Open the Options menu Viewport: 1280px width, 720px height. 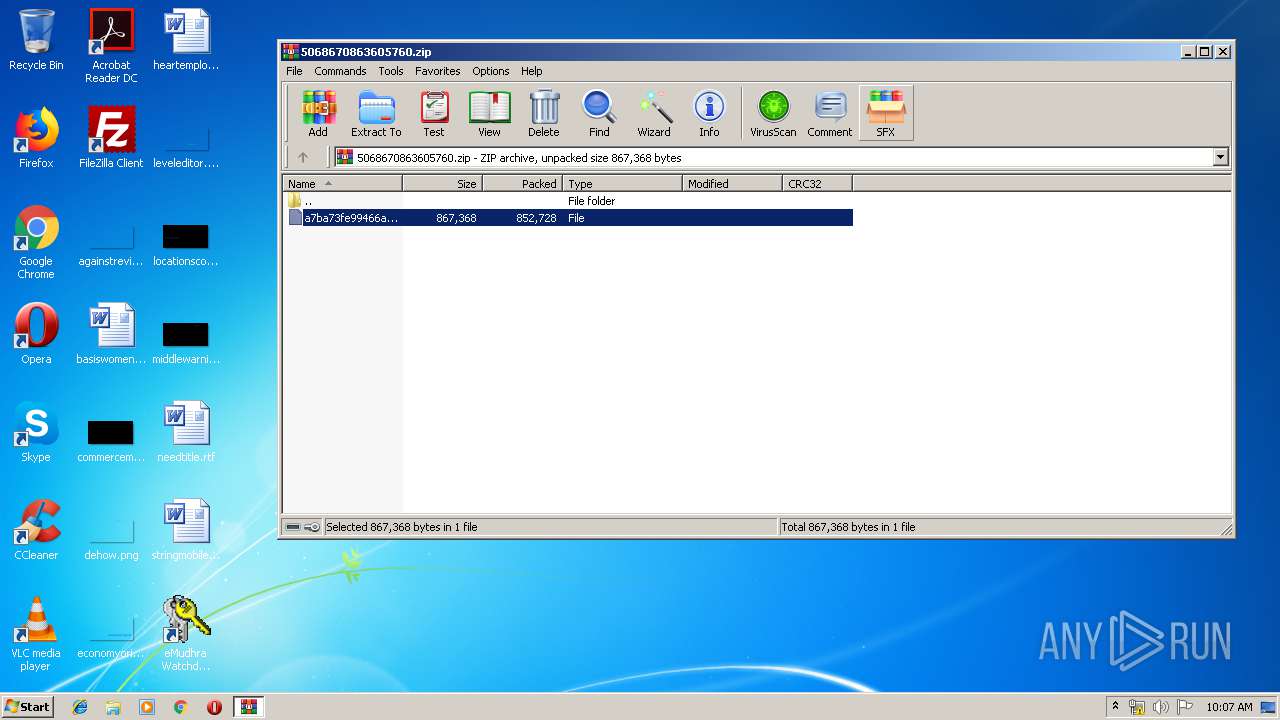491,71
